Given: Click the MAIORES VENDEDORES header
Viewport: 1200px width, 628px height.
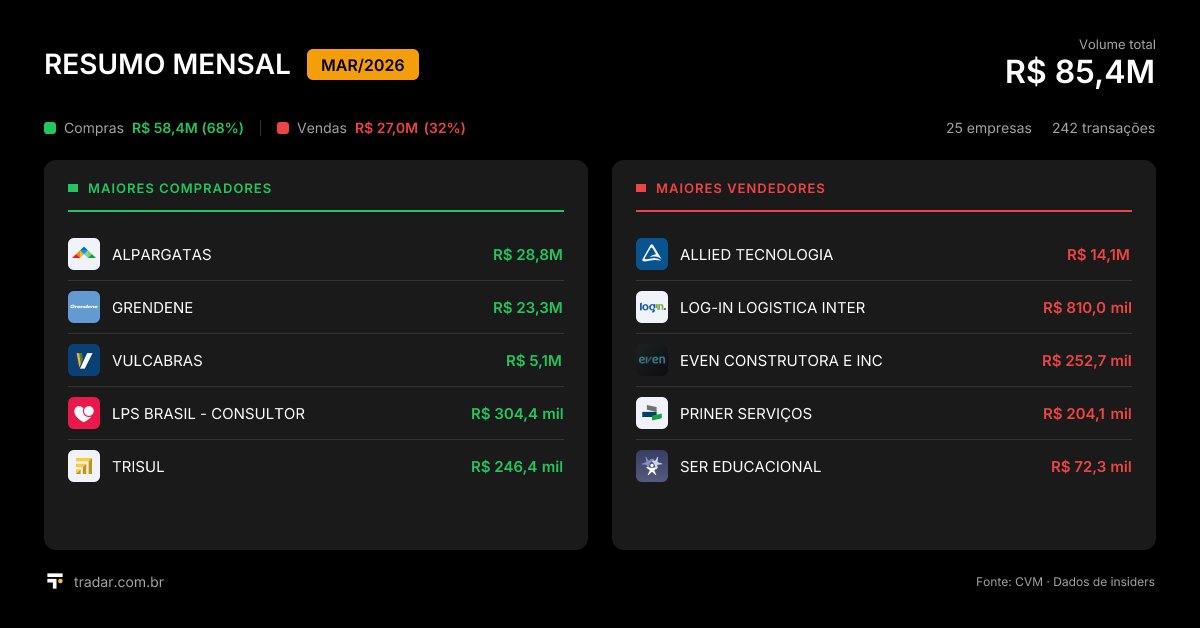Looking at the screenshot, I should coord(741,188).
